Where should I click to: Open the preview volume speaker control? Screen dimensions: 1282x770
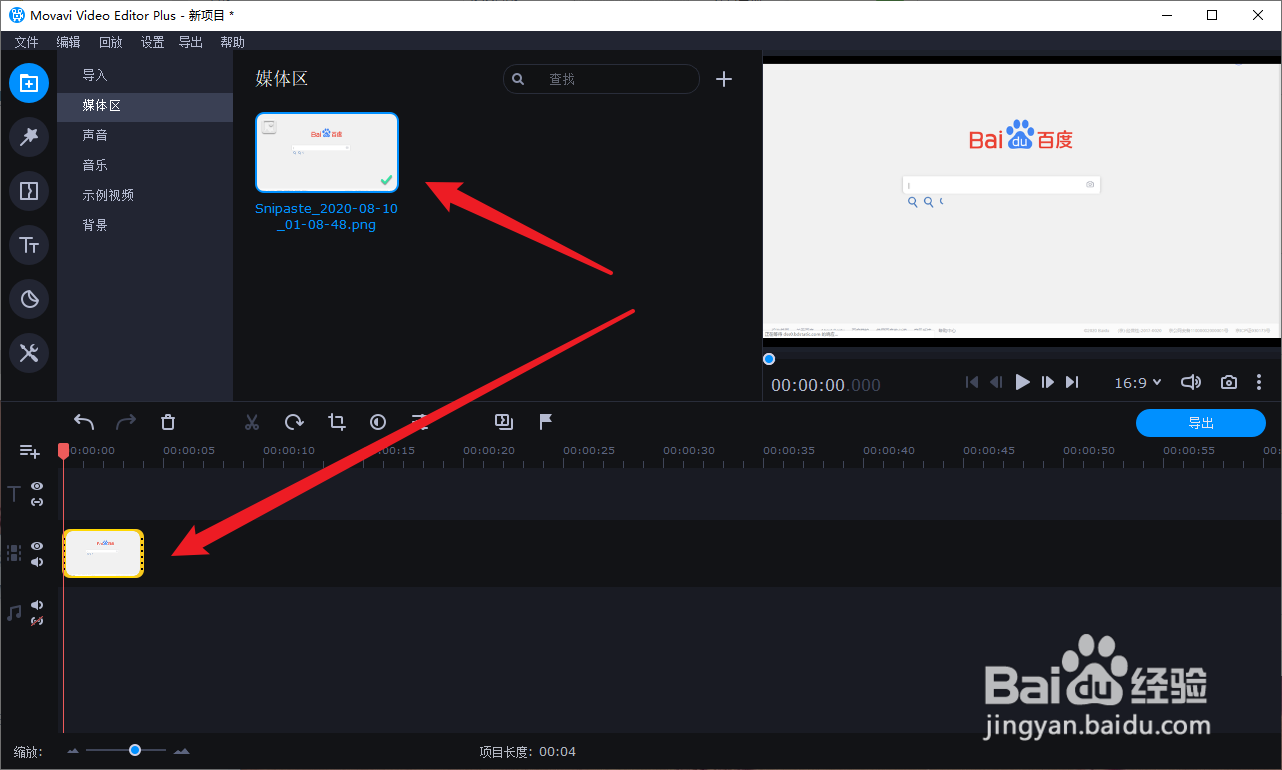tap(1190, 382)
